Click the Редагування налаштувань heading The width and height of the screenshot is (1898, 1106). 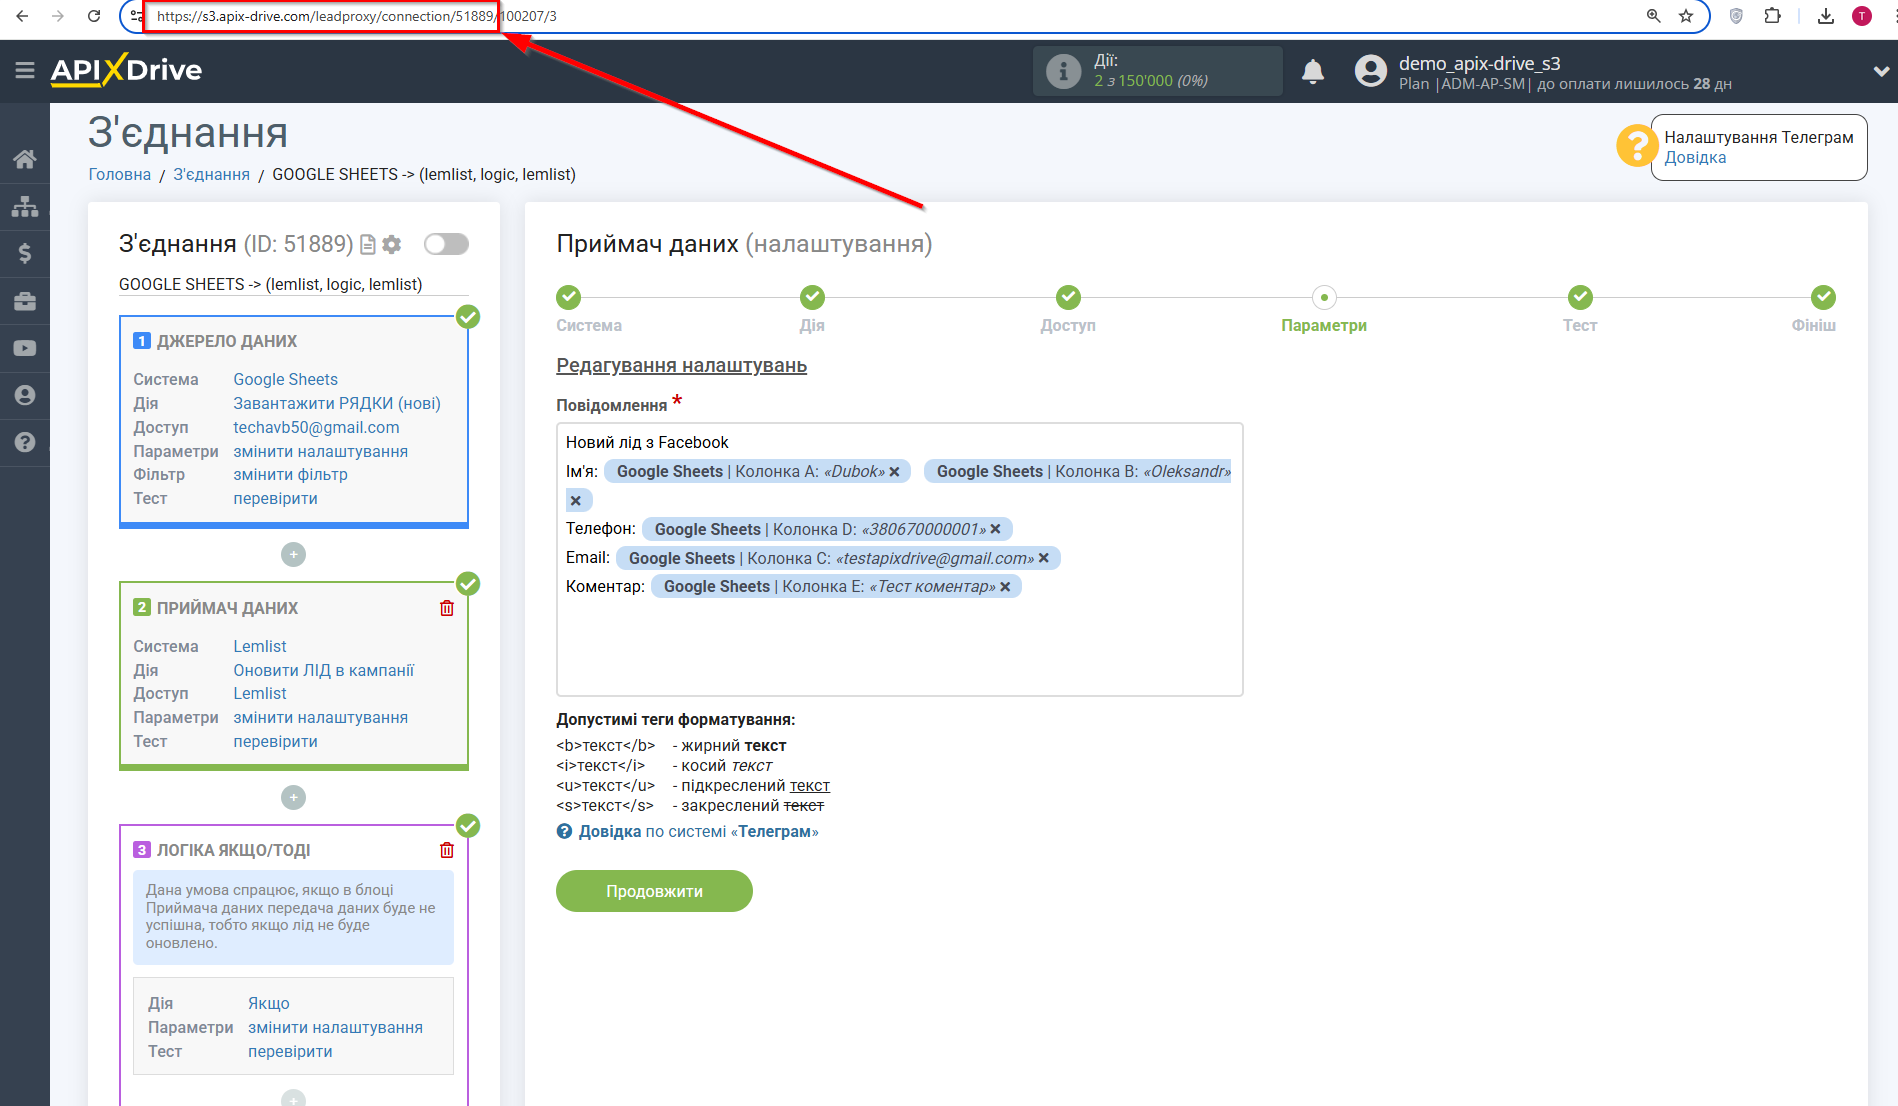(x=681, y=365)
